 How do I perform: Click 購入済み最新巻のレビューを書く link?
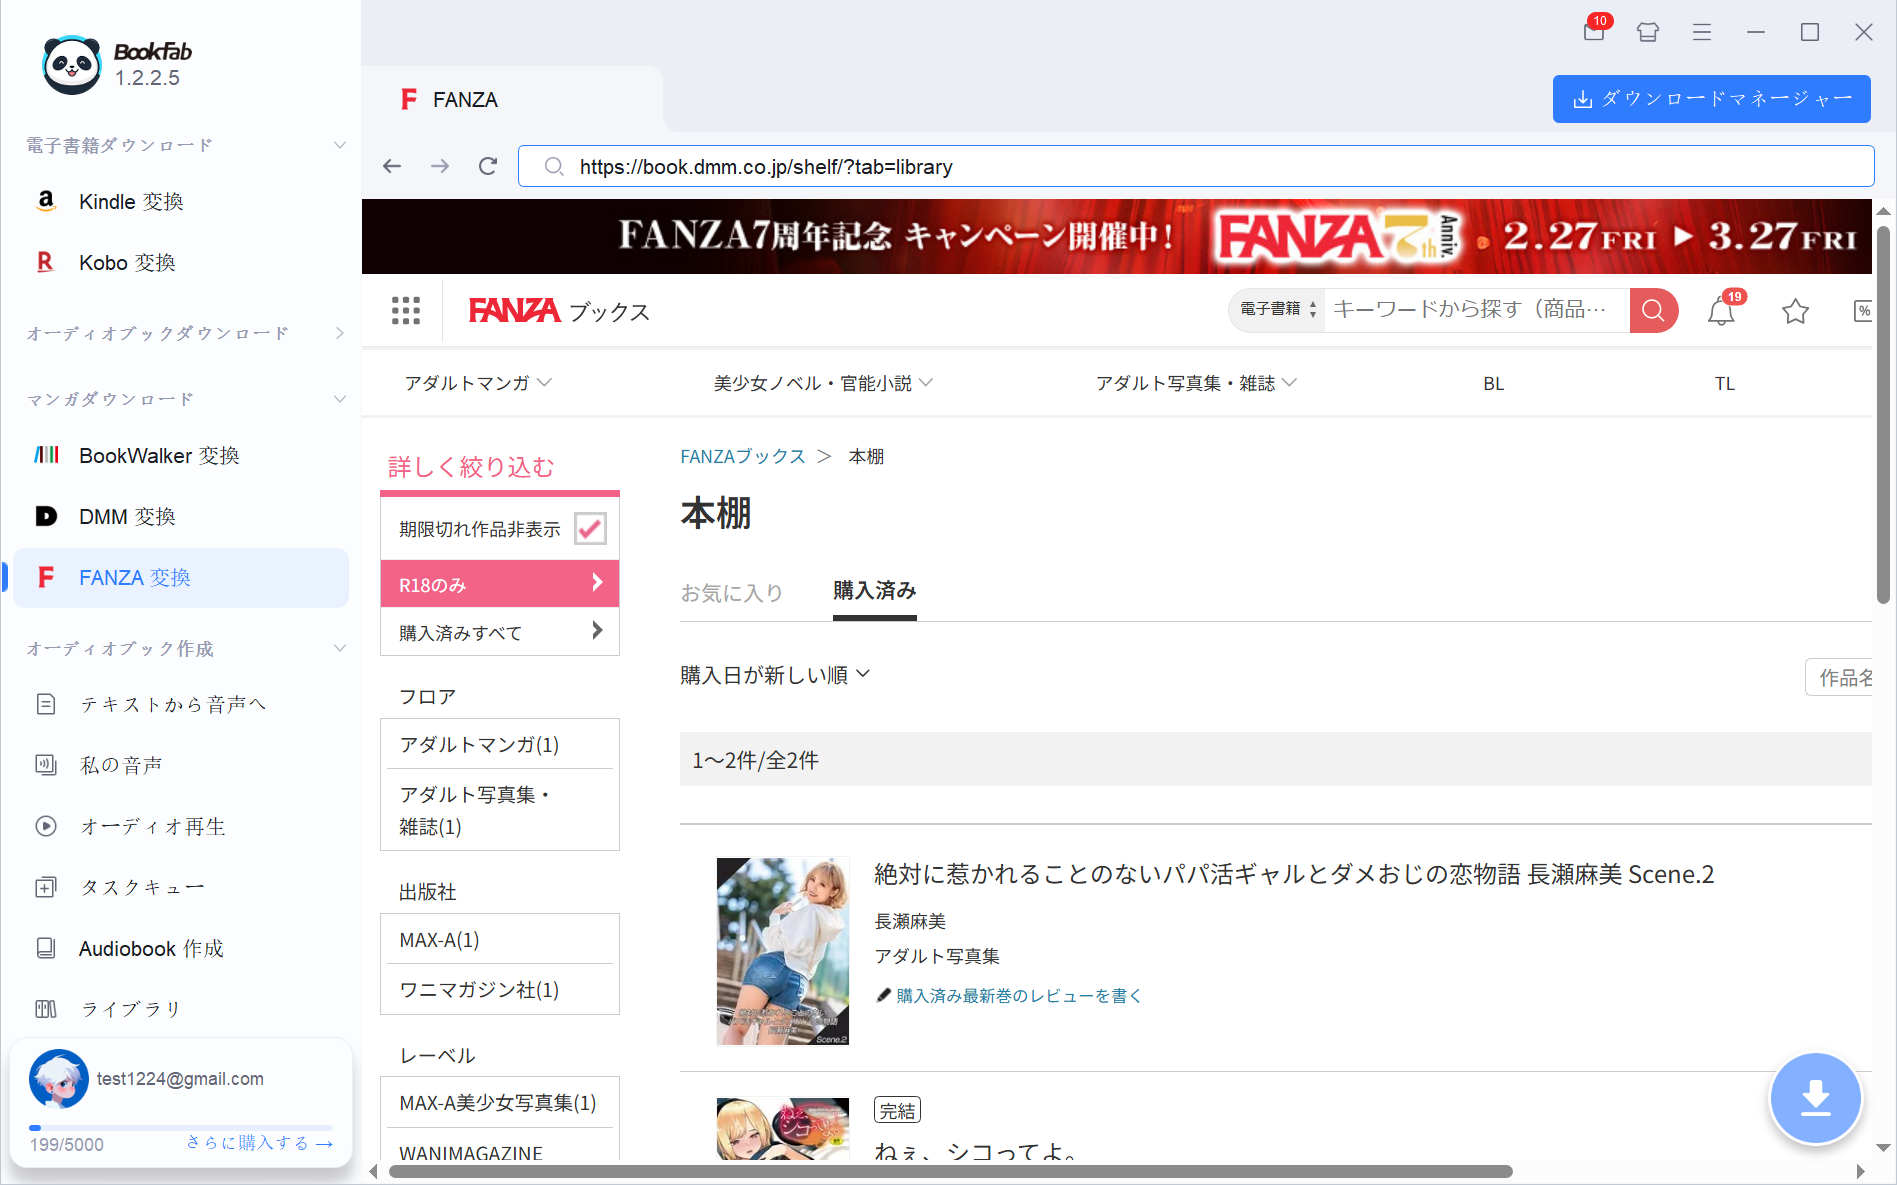1017,995
